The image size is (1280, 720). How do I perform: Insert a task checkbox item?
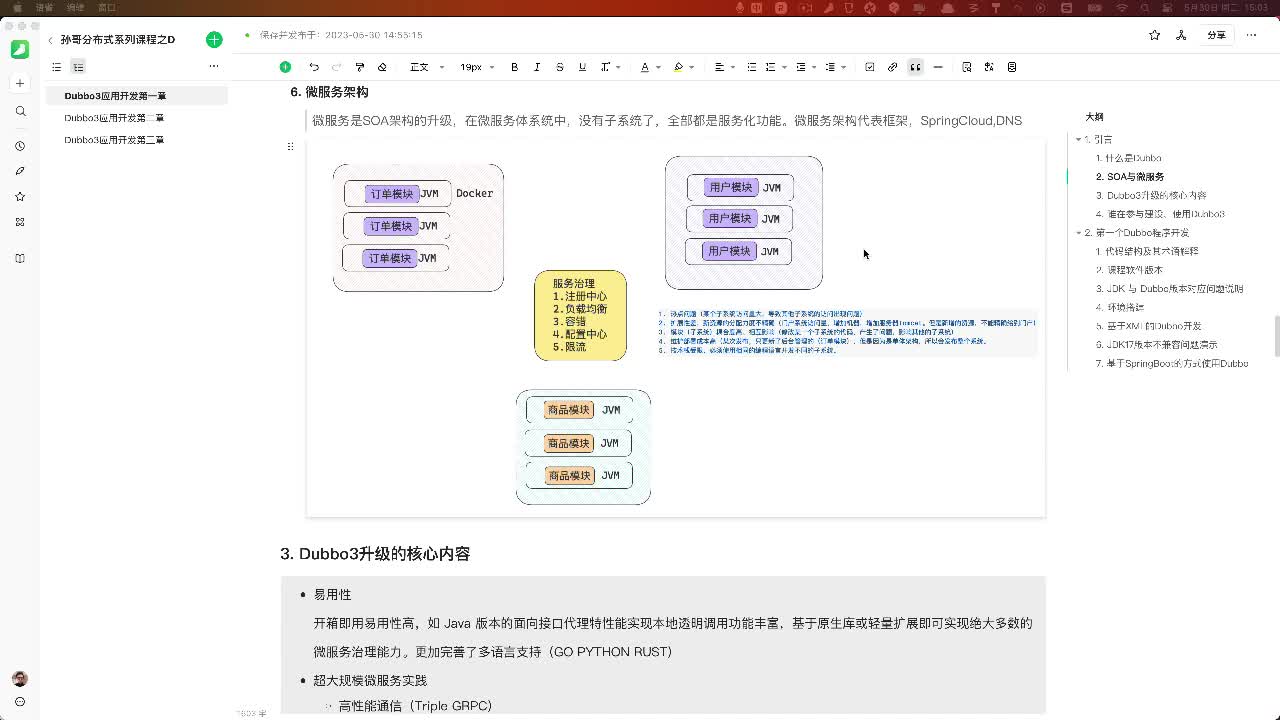(x=870, y=67)
